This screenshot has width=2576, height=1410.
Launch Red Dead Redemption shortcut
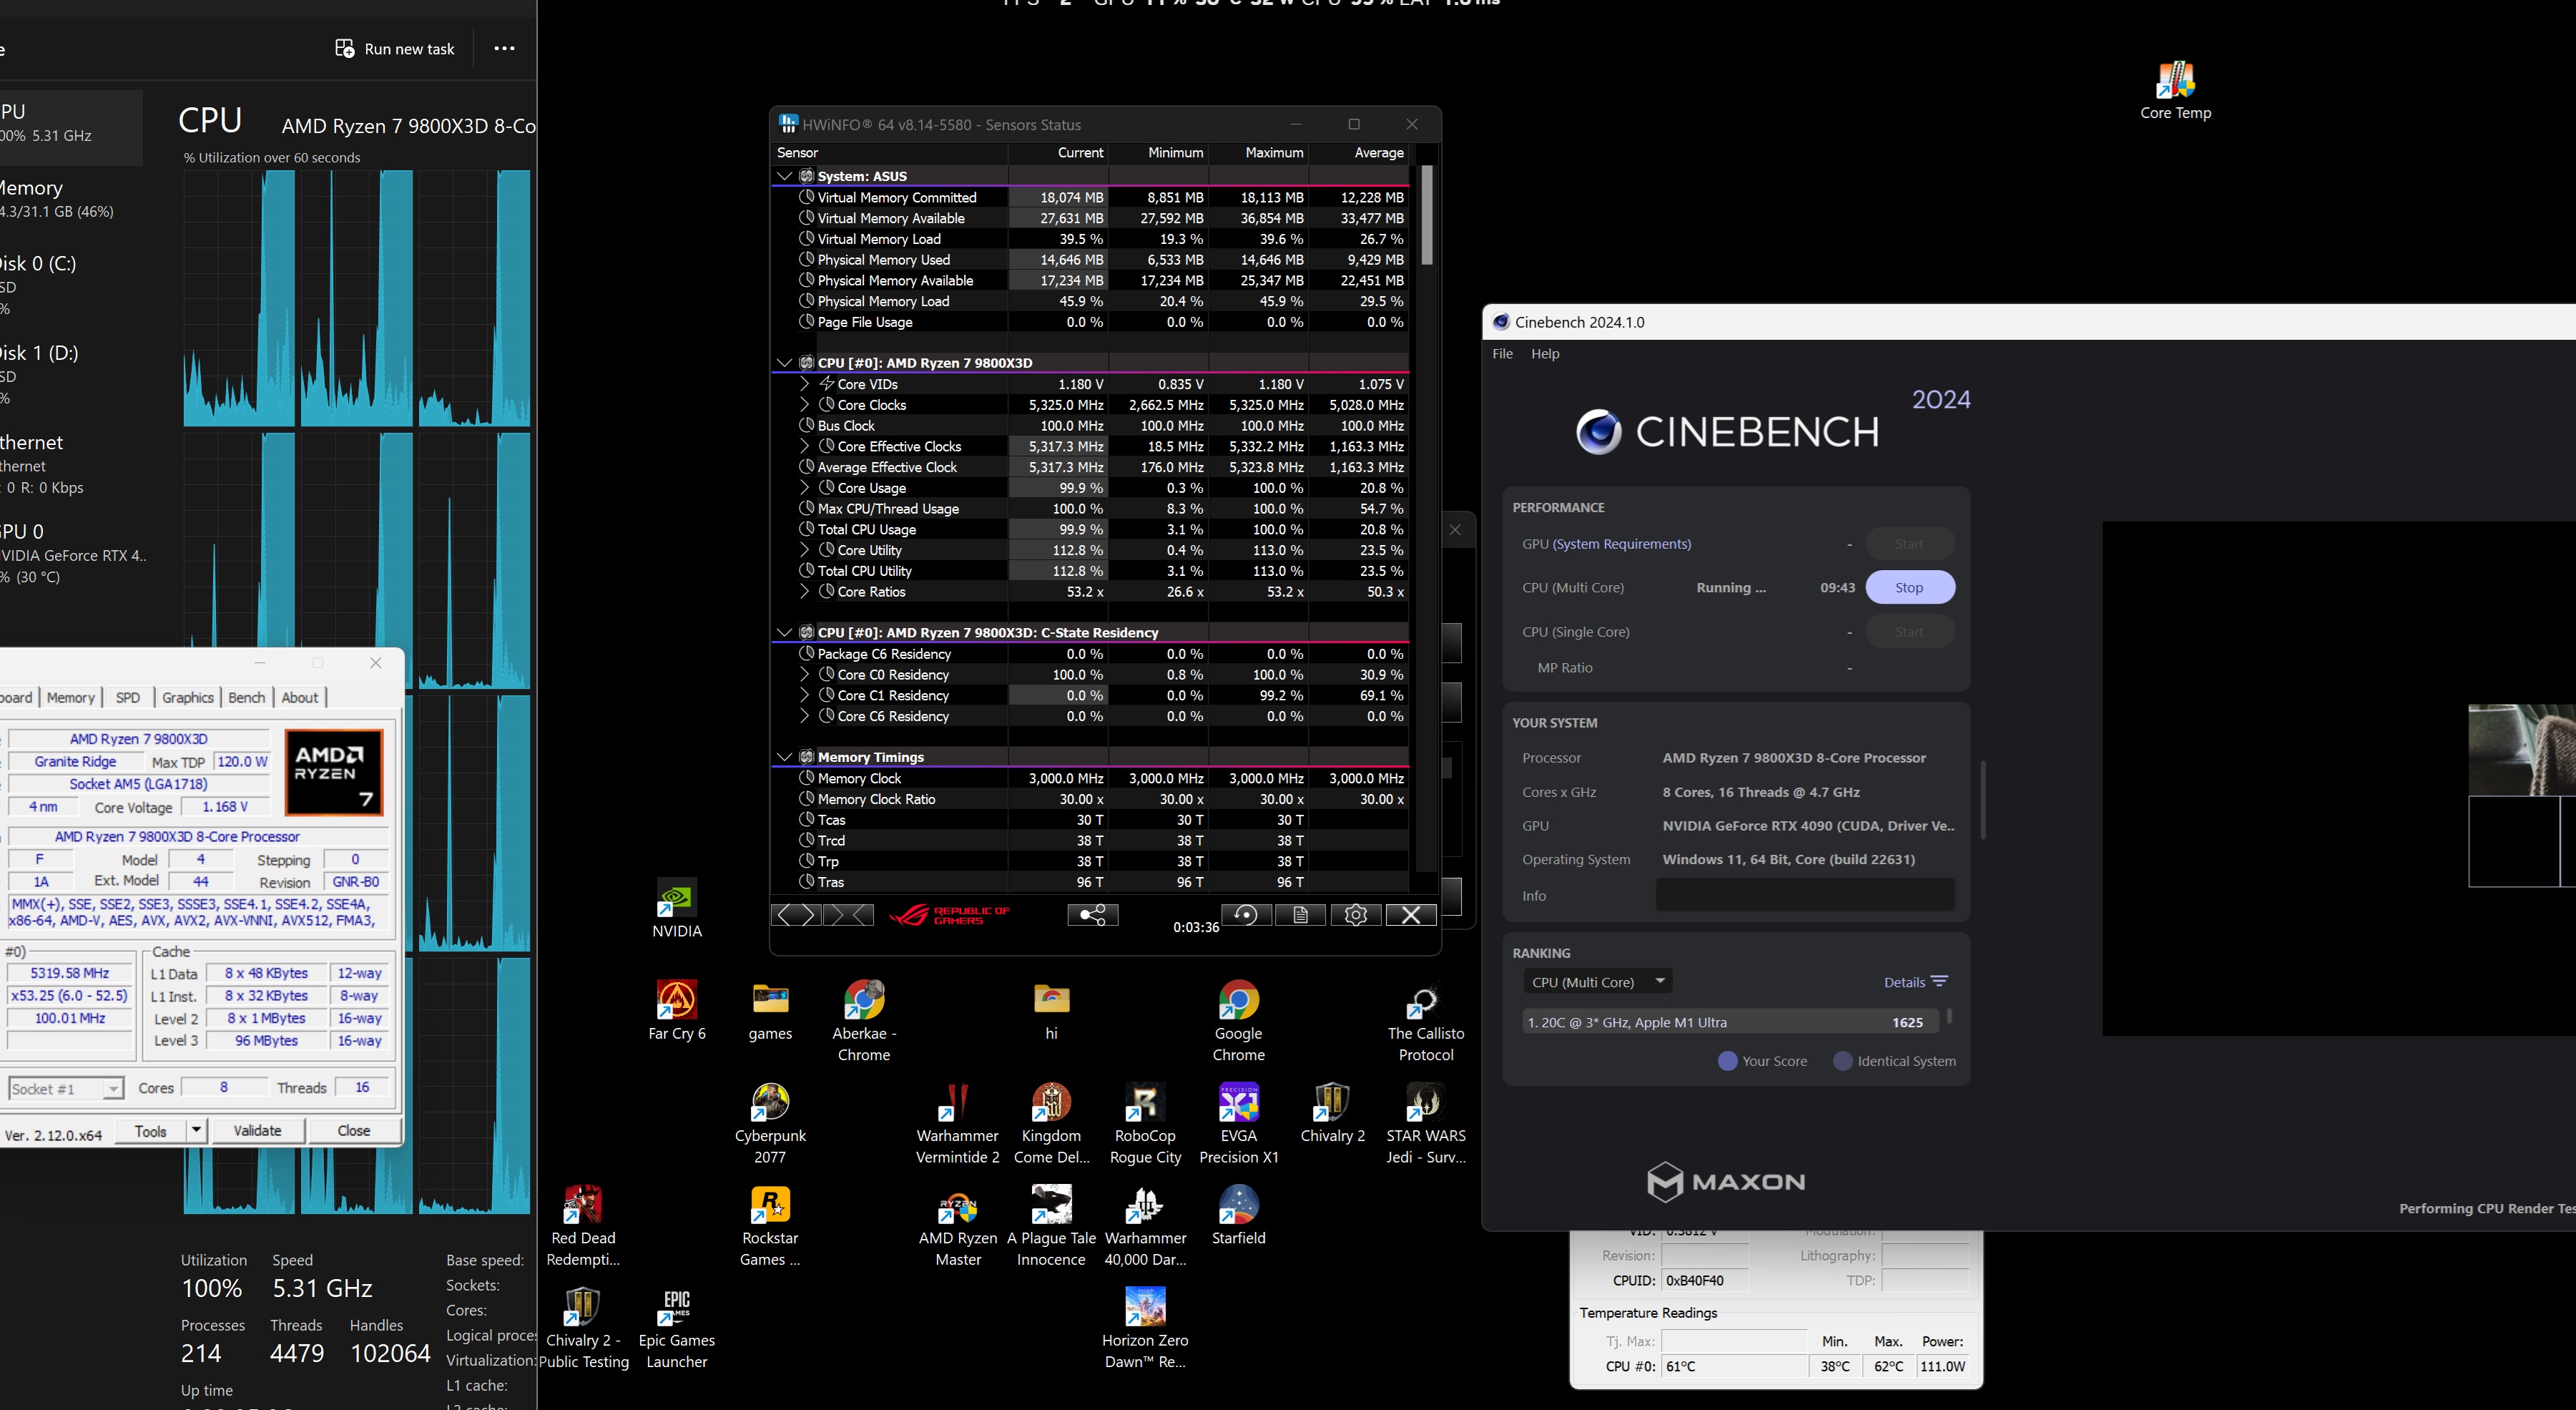[x=583, y=1226]
